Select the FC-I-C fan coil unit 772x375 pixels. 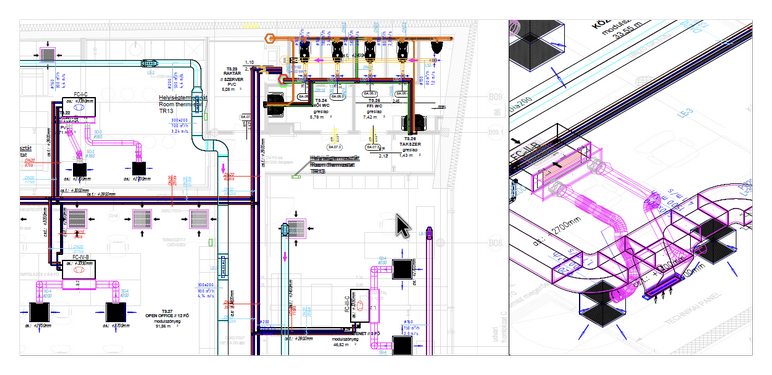point(78,107)
